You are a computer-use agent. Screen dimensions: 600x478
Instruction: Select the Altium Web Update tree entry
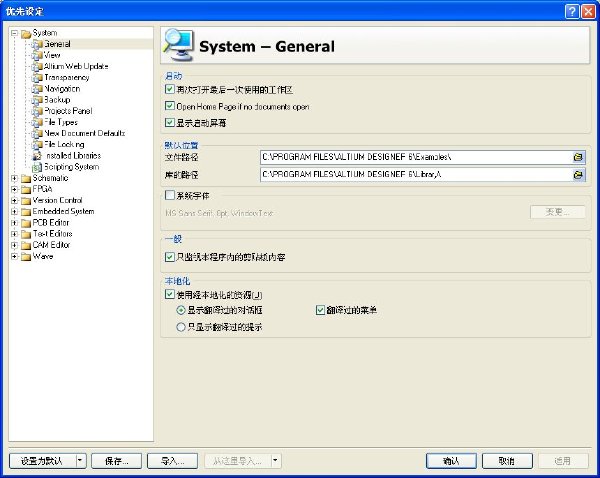76,67
